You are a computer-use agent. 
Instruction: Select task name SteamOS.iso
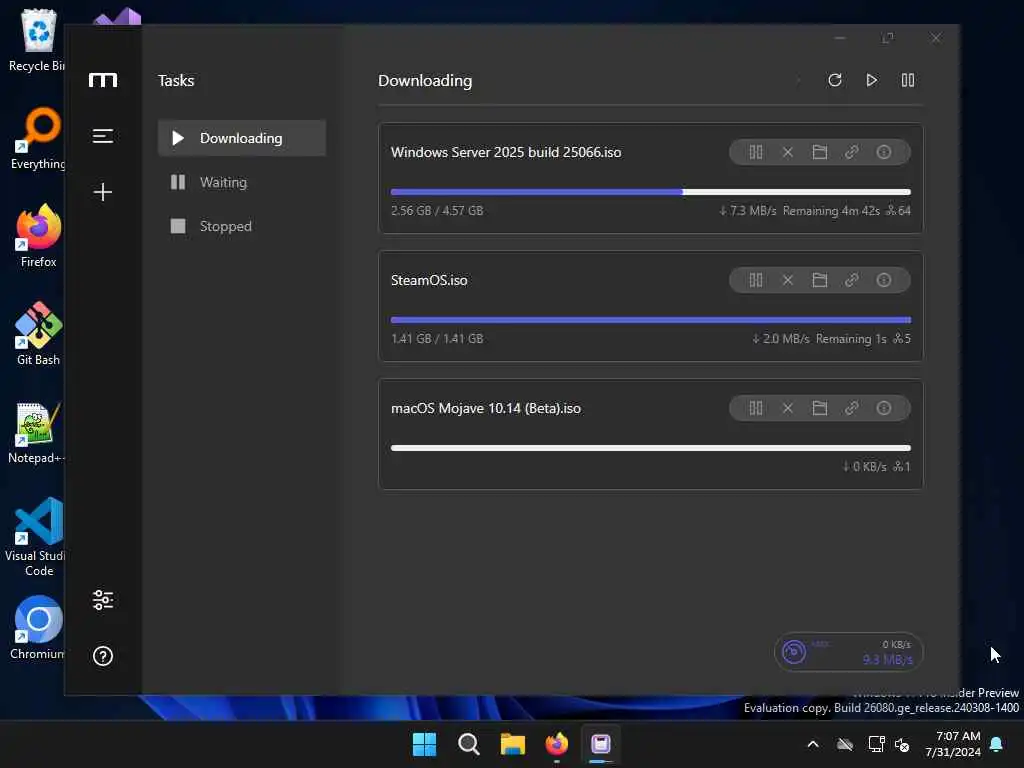tap(429, 280)
